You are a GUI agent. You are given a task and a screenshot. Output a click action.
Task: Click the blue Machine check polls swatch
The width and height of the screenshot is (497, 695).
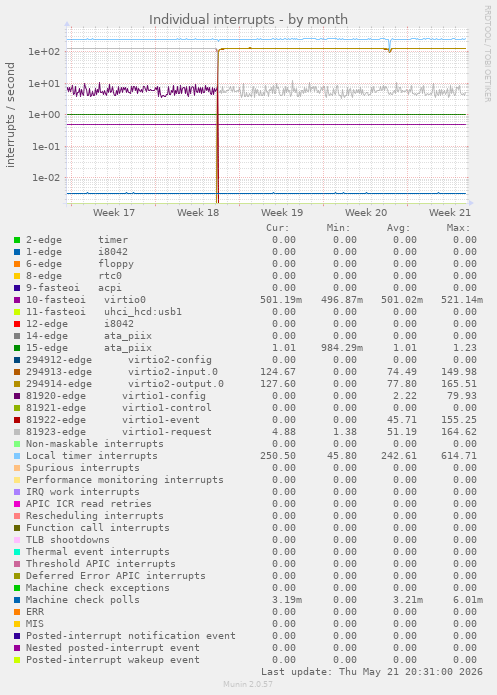click(x=17, y=600)
